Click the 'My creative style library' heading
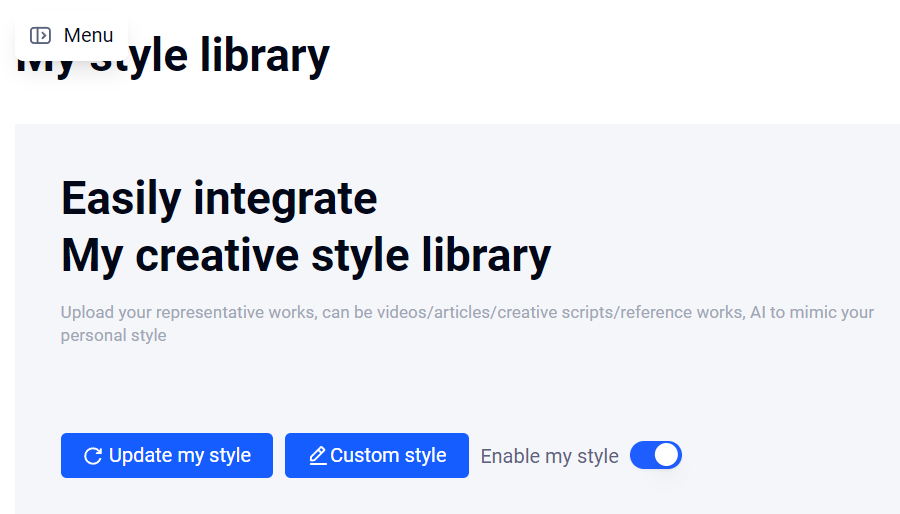 [x=305, y=255]
